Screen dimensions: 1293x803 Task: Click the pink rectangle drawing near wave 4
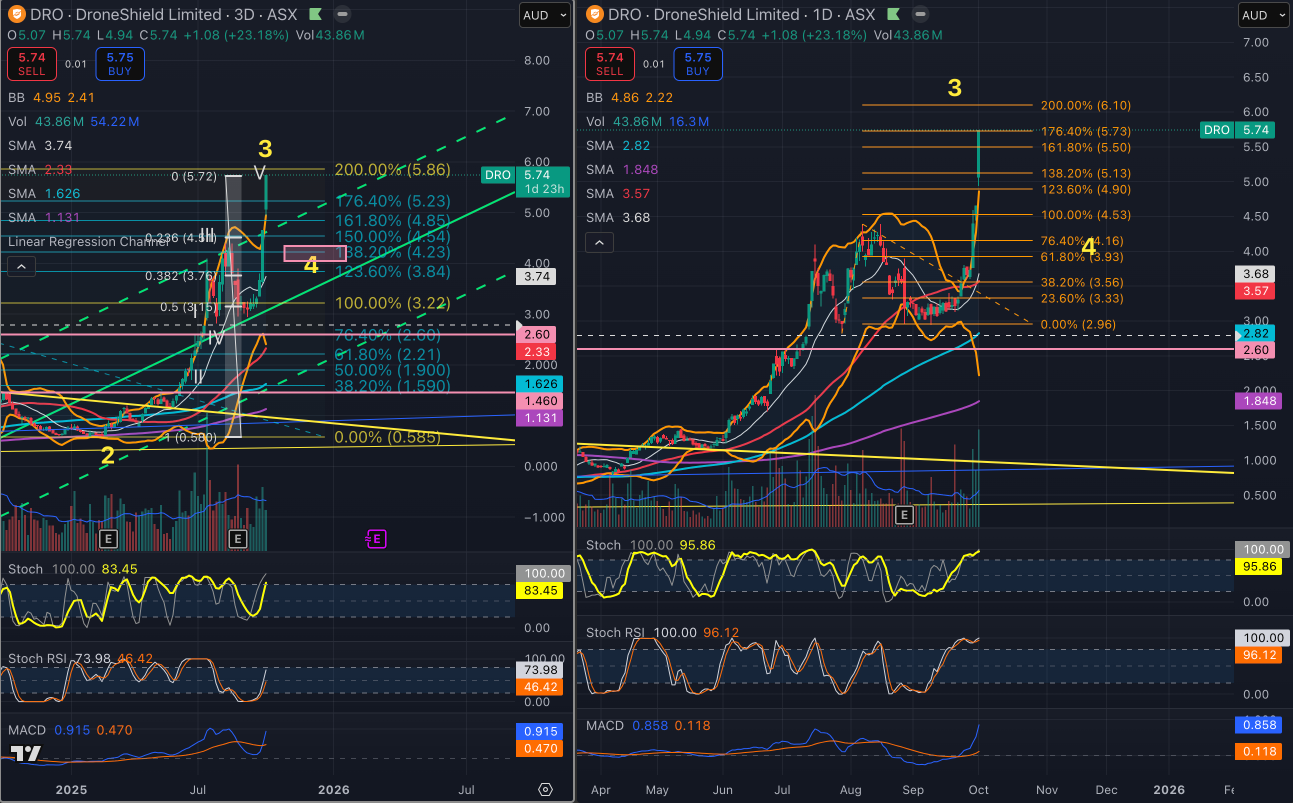click(x=315, y=254)
